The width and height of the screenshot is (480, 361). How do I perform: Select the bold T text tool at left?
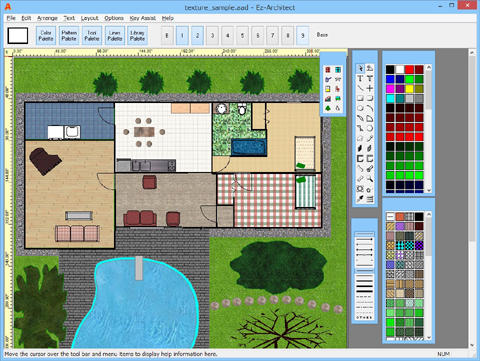tap(360, 79)
